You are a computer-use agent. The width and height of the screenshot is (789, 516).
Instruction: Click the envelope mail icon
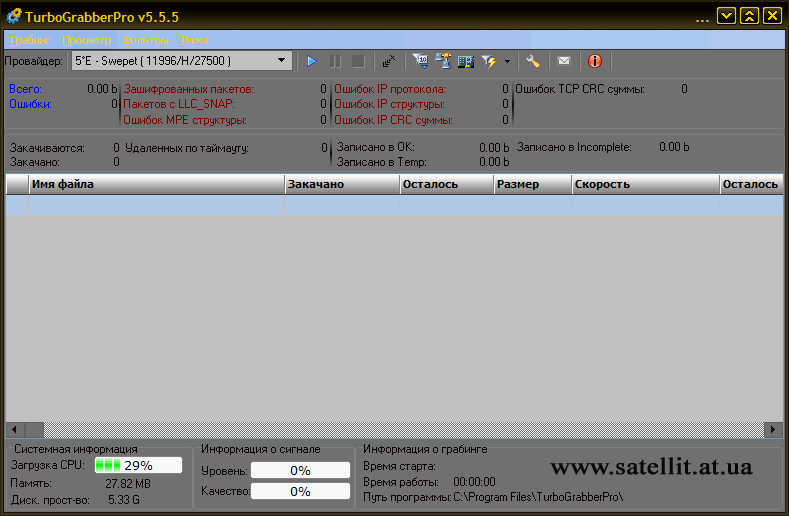point(564,61)
